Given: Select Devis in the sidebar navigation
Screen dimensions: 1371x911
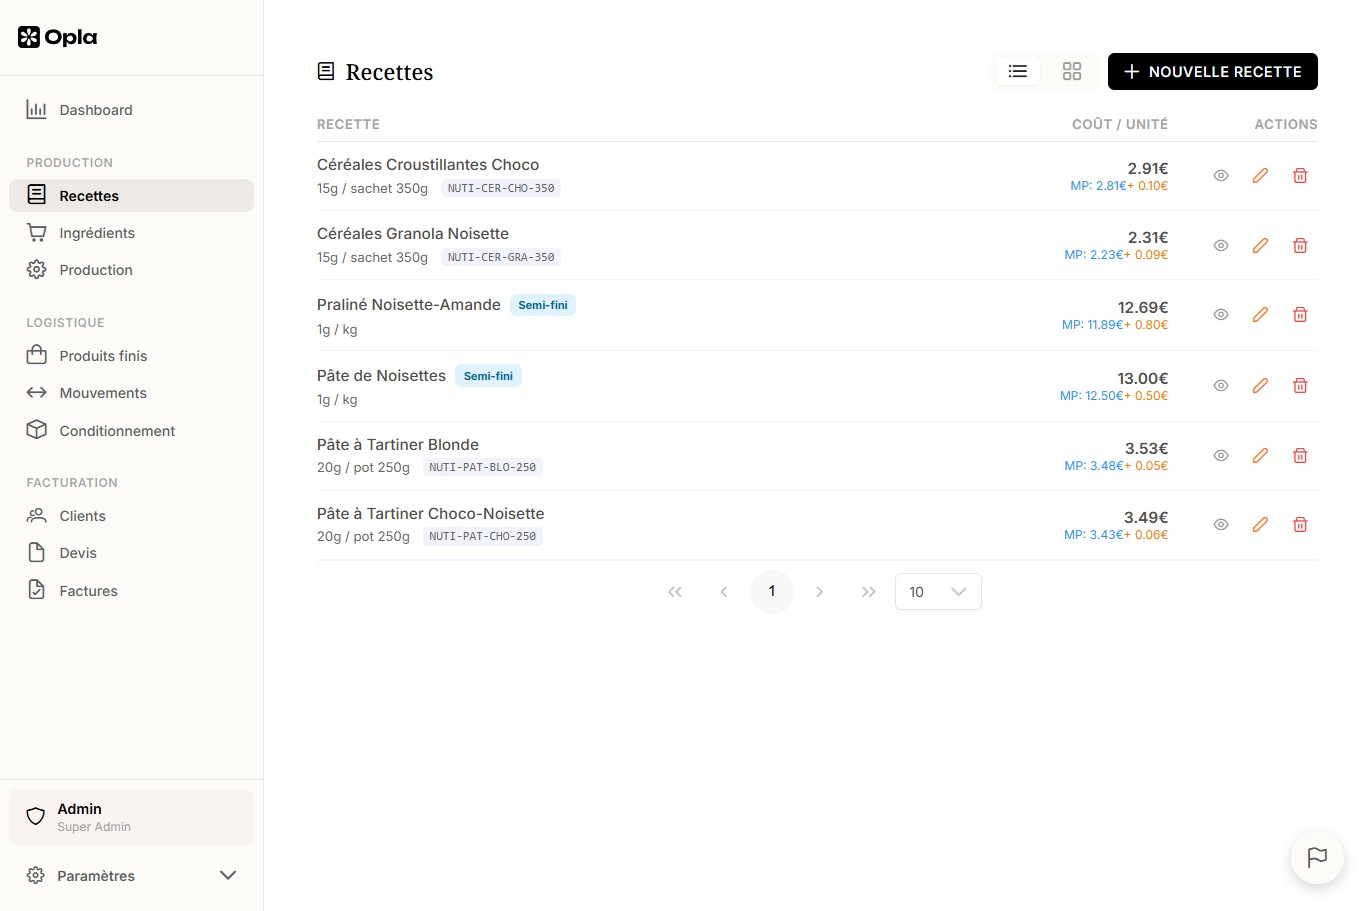Looking at the screenshot, I should click(77, 552).
